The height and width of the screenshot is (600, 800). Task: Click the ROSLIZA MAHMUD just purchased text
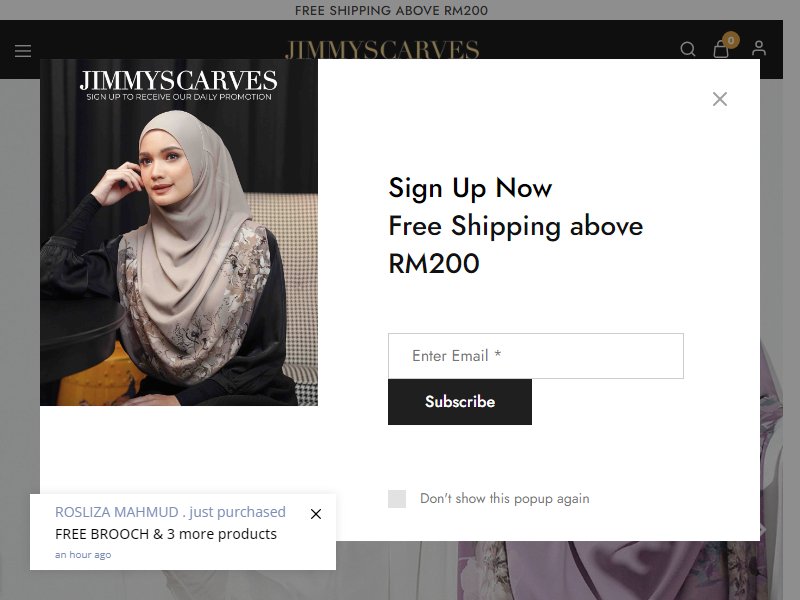[x=170, y=512]
